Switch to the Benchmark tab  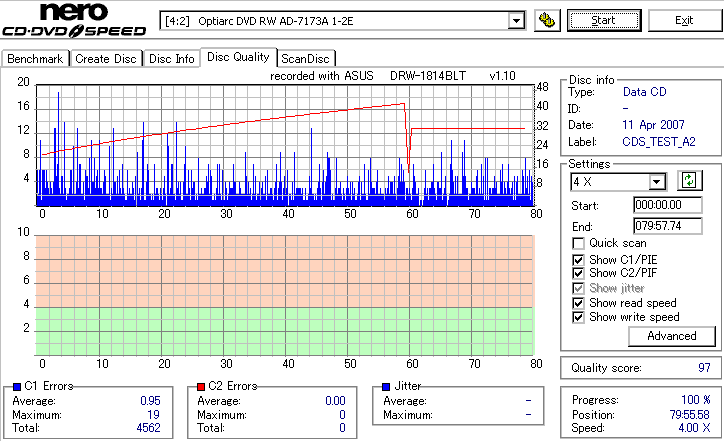(x=35, y=59)
